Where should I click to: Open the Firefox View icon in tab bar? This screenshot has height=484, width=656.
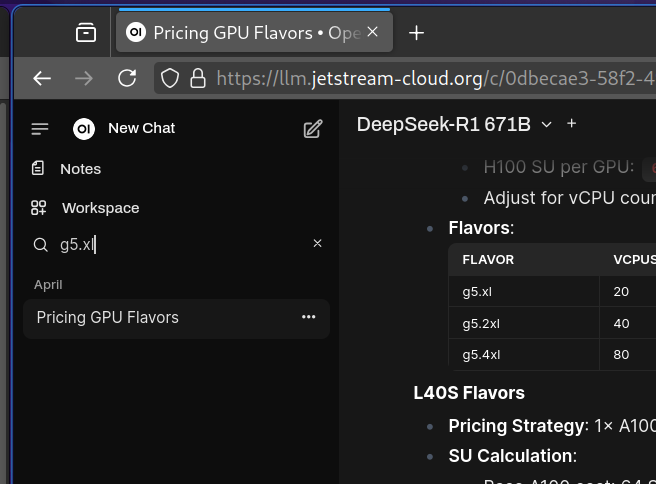86,33
